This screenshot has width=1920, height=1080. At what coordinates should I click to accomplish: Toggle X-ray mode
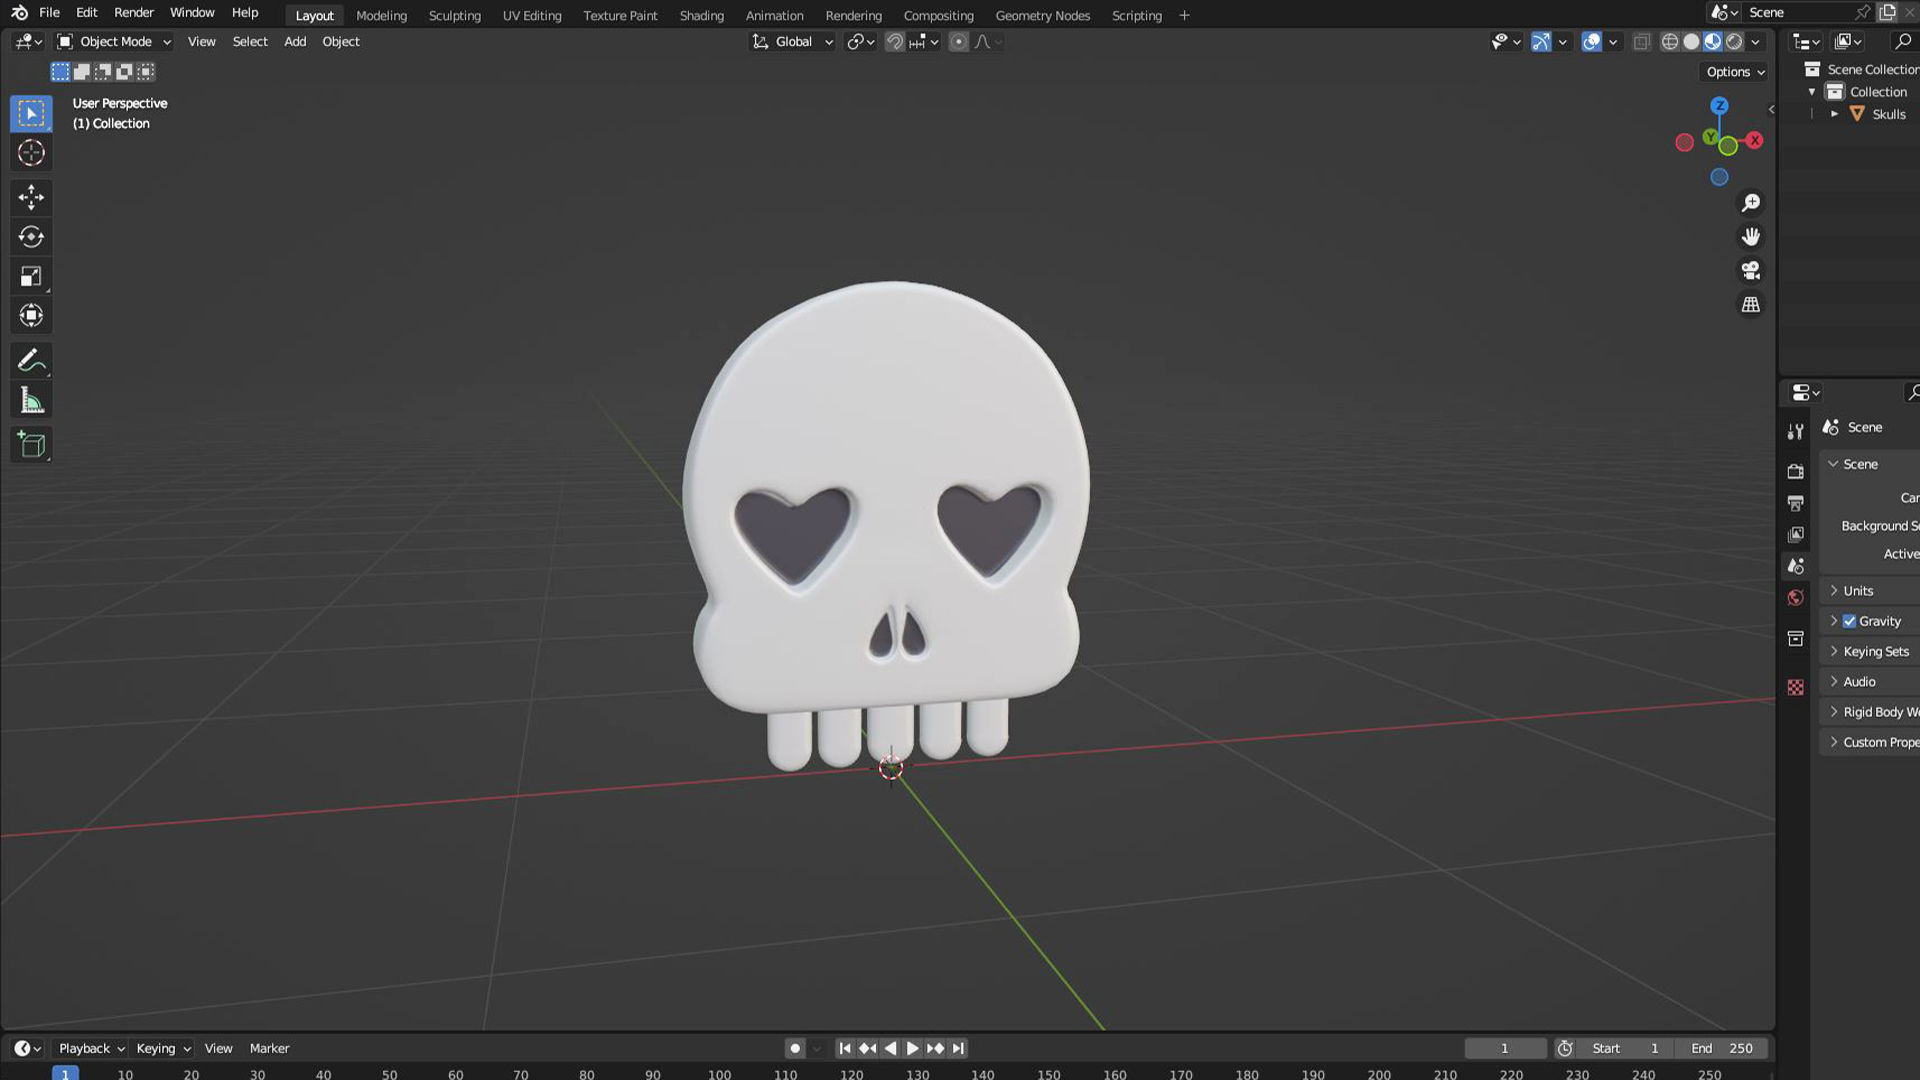pyautogui.click(x=1641, y=42)
